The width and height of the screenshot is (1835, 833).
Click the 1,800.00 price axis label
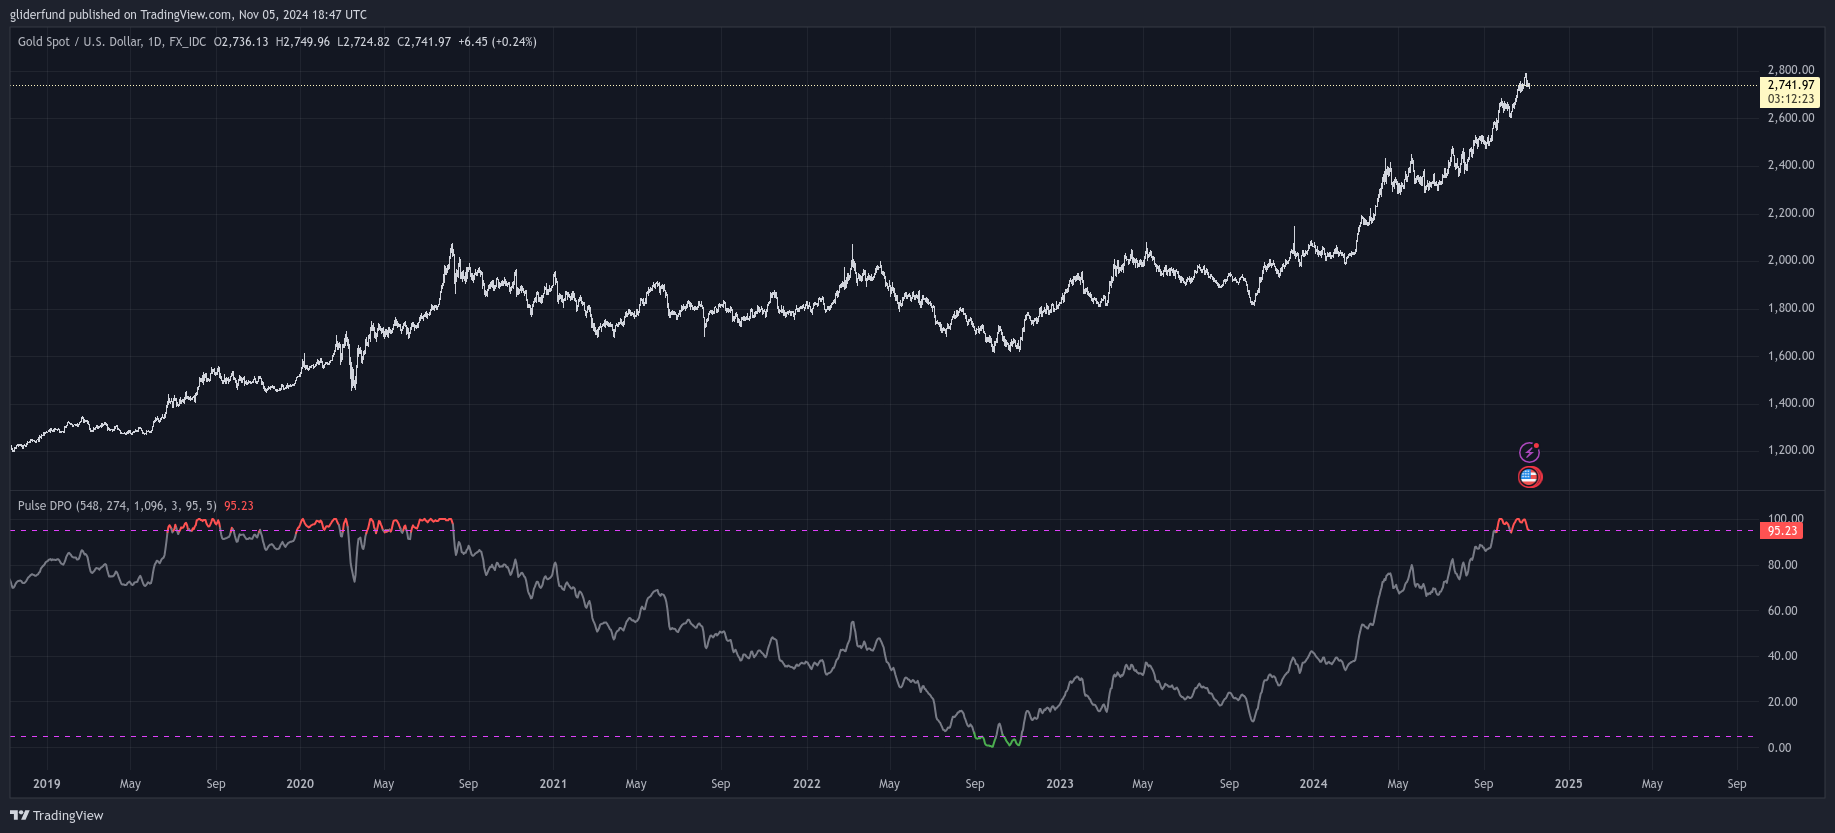pos(1790,308)
